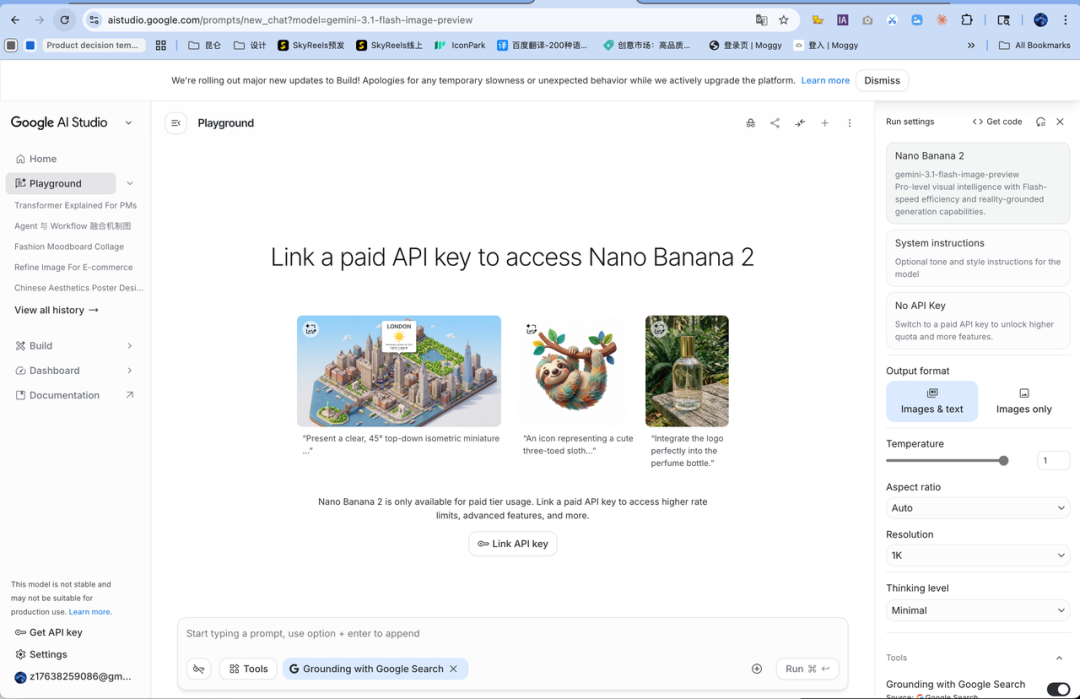
Task: Expand the Thinking level dropdown
Action: point(977,610)
